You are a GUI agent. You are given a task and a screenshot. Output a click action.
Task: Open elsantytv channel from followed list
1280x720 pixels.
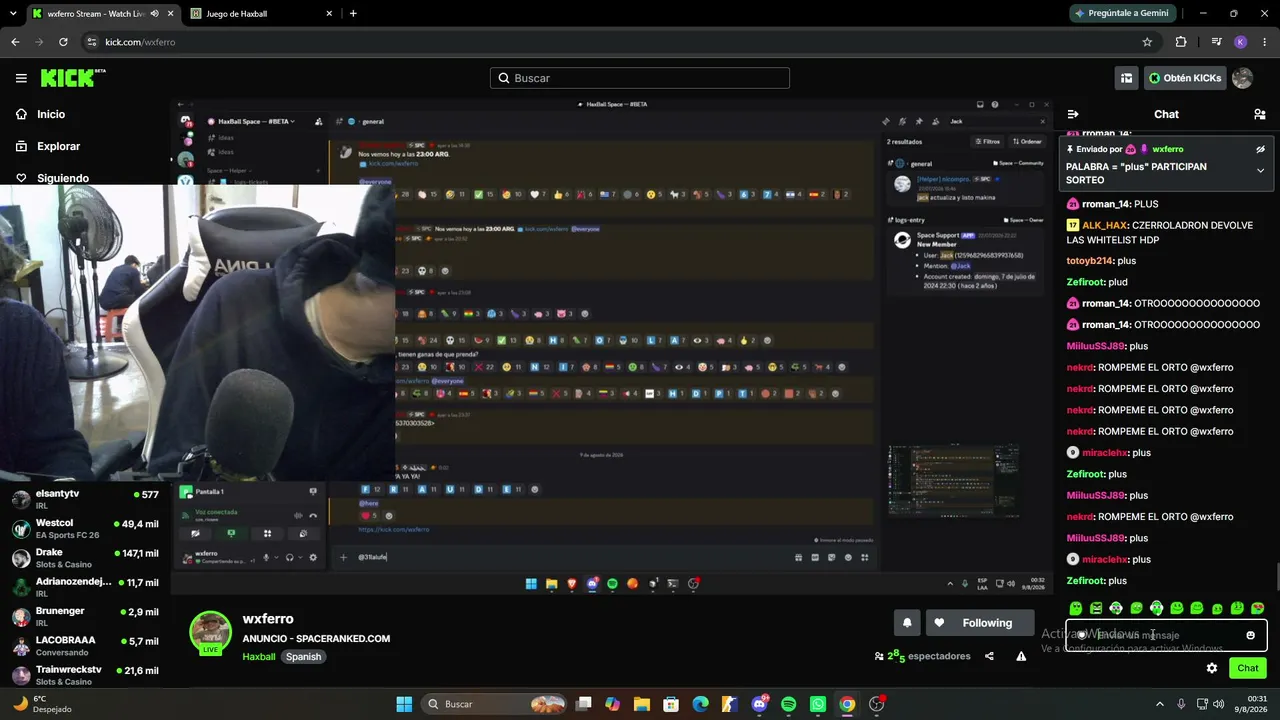(x=85, y=499)
